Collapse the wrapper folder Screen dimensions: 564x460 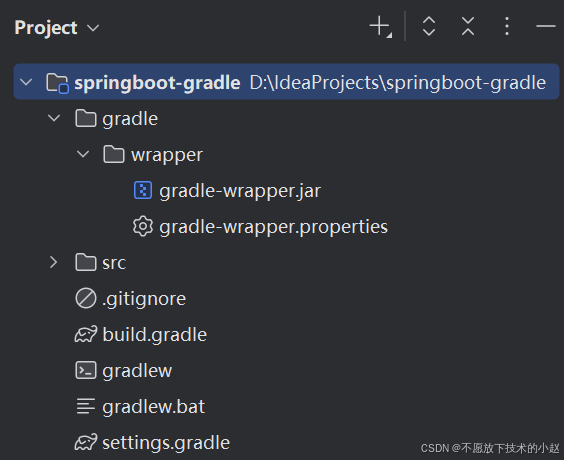click(83, 154)
